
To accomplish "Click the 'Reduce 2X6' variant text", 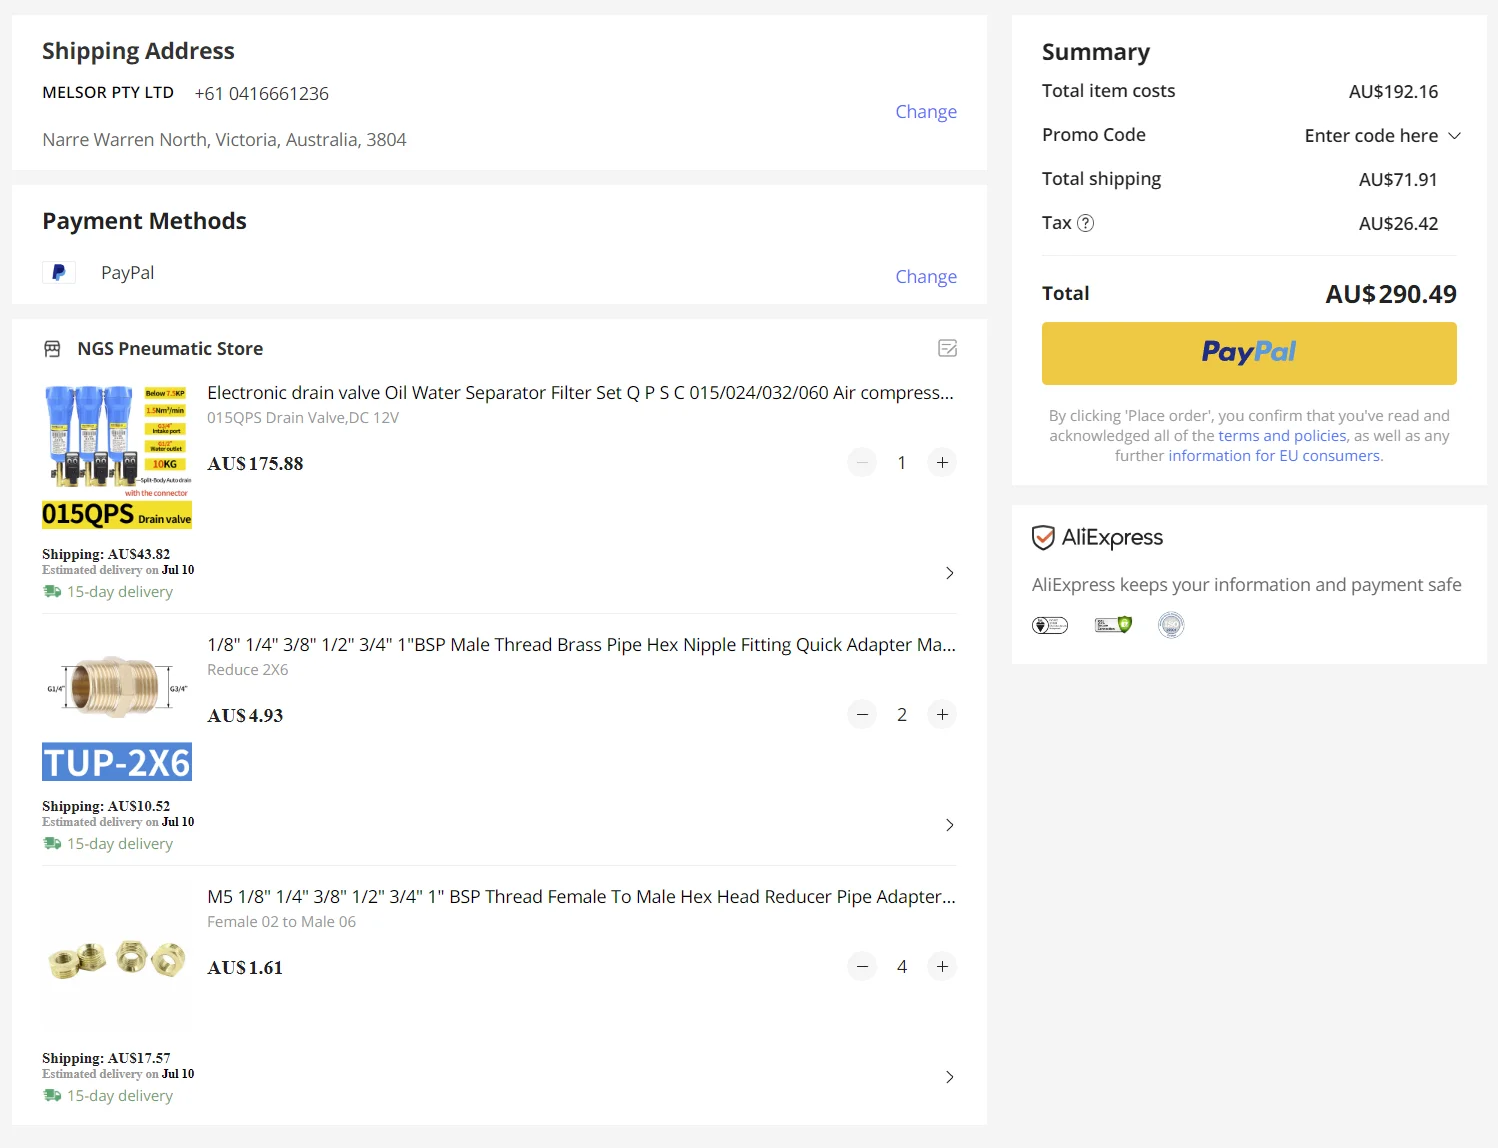I will (x=248, y=670).
